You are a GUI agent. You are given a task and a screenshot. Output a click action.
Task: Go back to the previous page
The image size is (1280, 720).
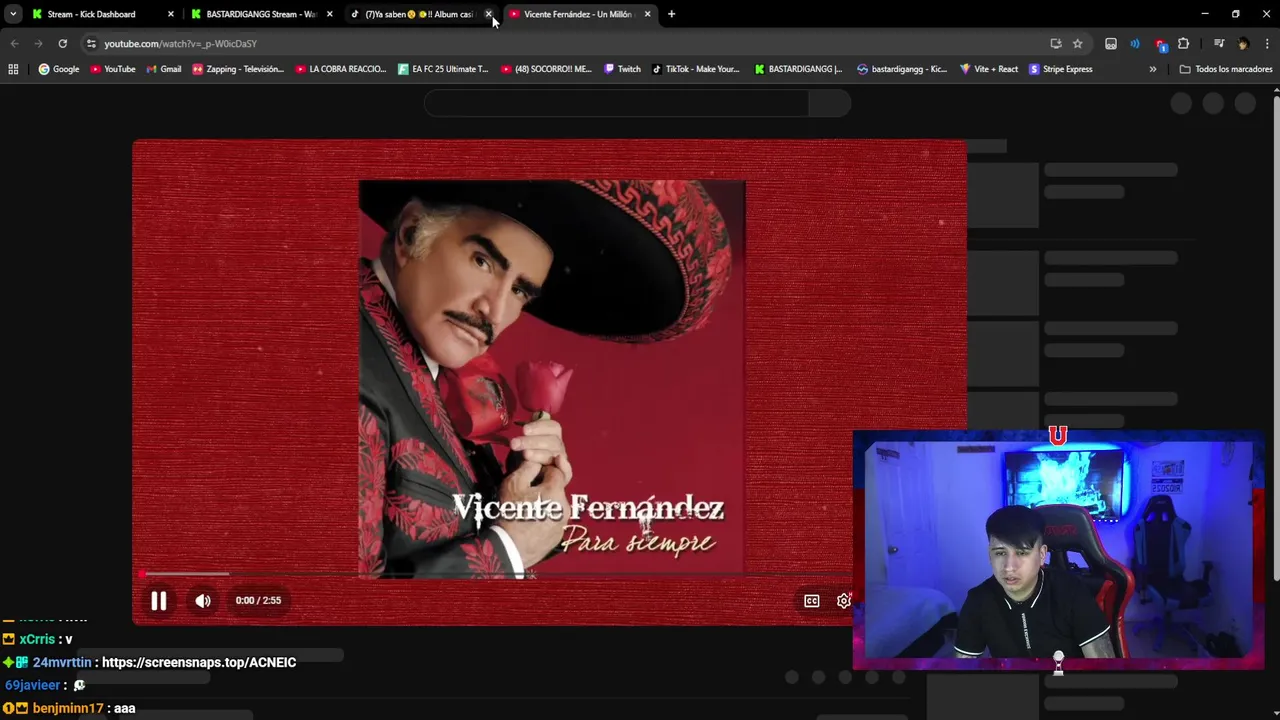point(14,43)
